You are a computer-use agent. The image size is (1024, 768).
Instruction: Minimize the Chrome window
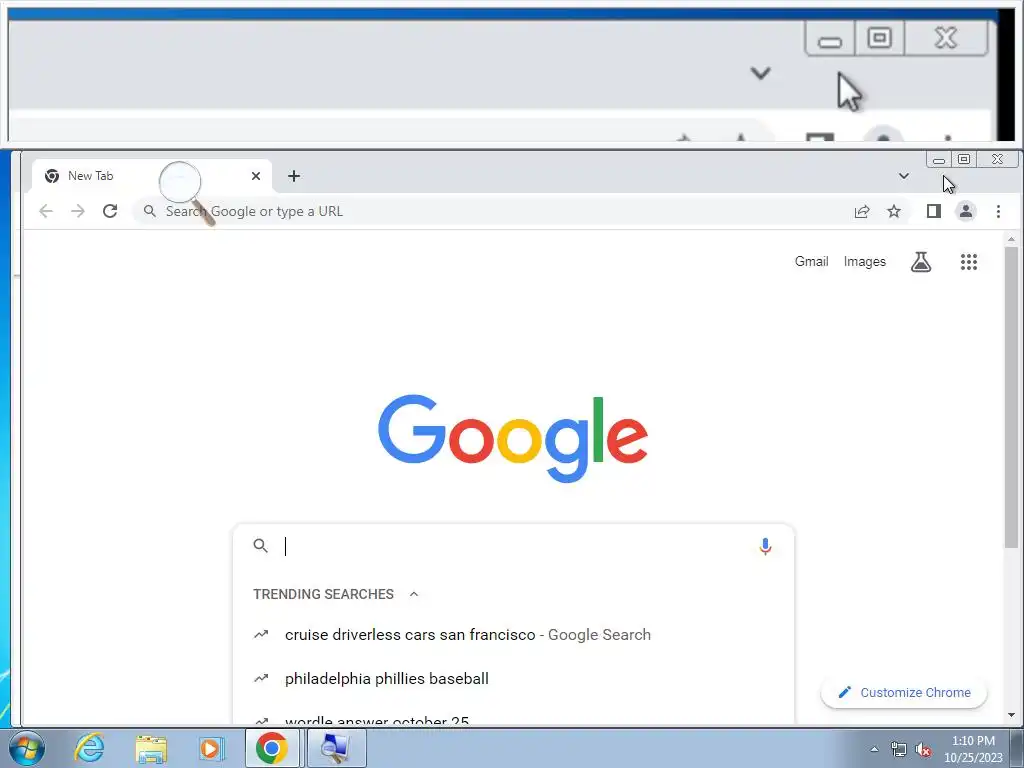(939, 159)
